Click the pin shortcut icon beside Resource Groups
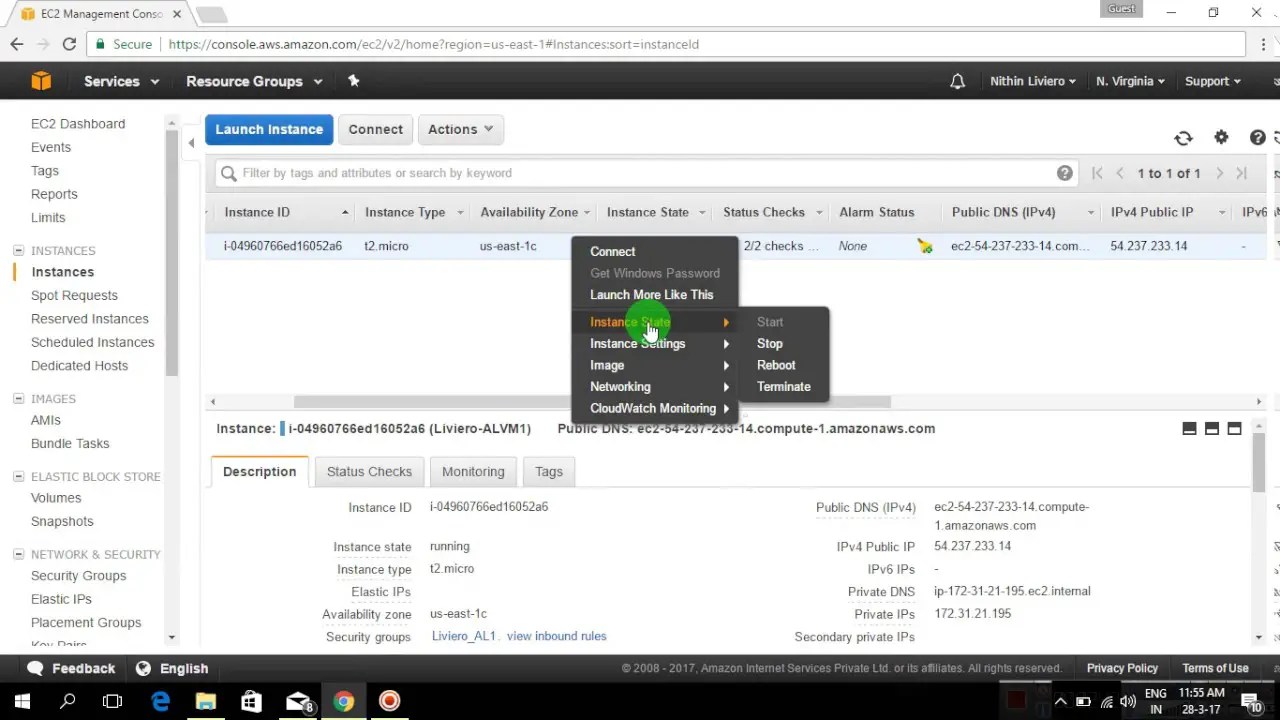Viewport: 1280px width, 720px height. pos(353,81)
